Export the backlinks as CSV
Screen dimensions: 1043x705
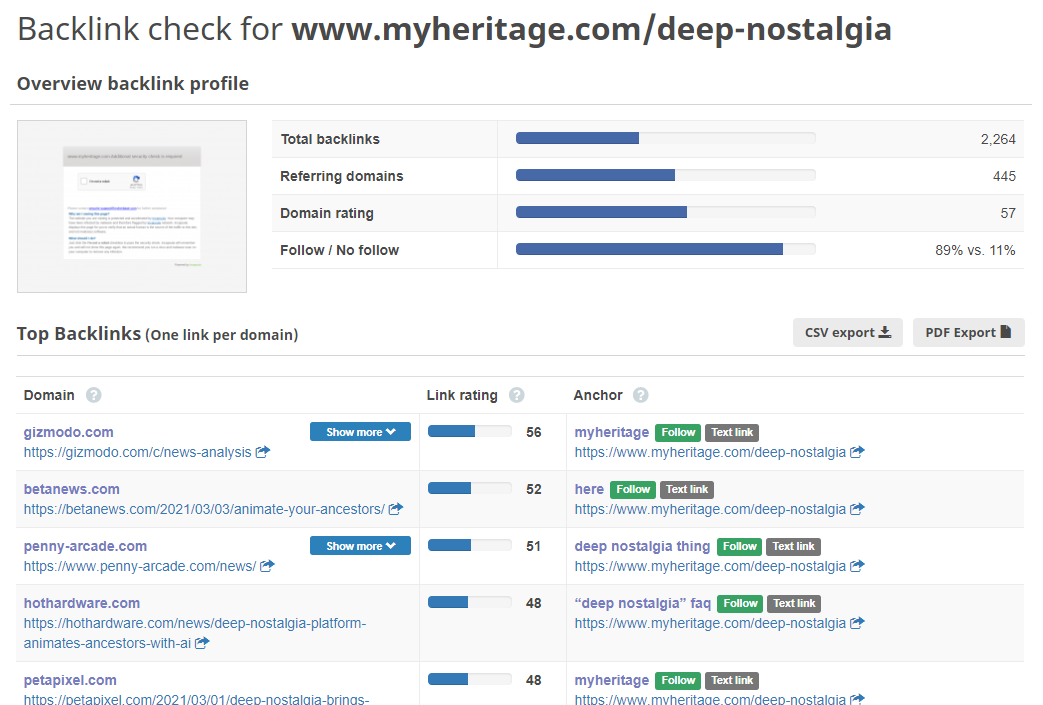(847, 332)
